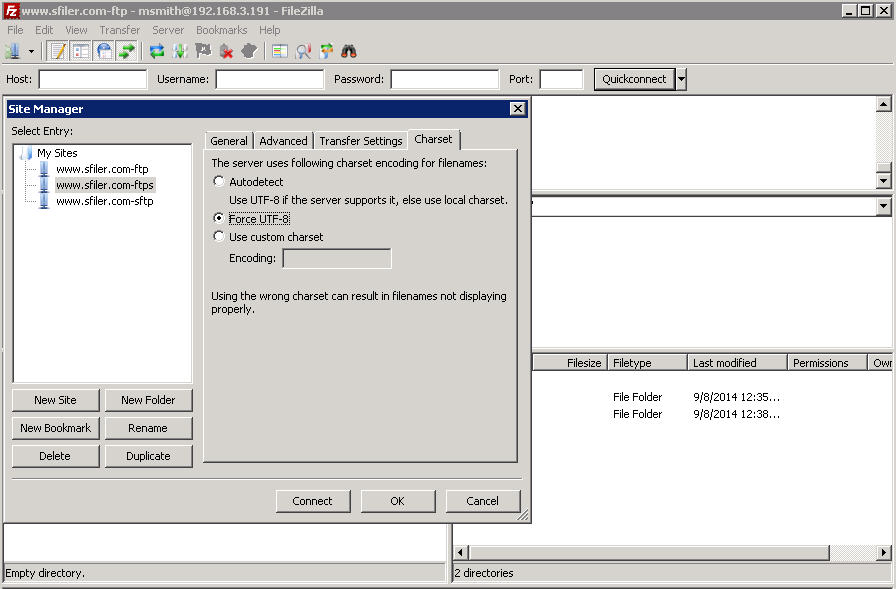Expand the remote site path dropdown
This screenshot has height=589, width=896.
(883, 206)
